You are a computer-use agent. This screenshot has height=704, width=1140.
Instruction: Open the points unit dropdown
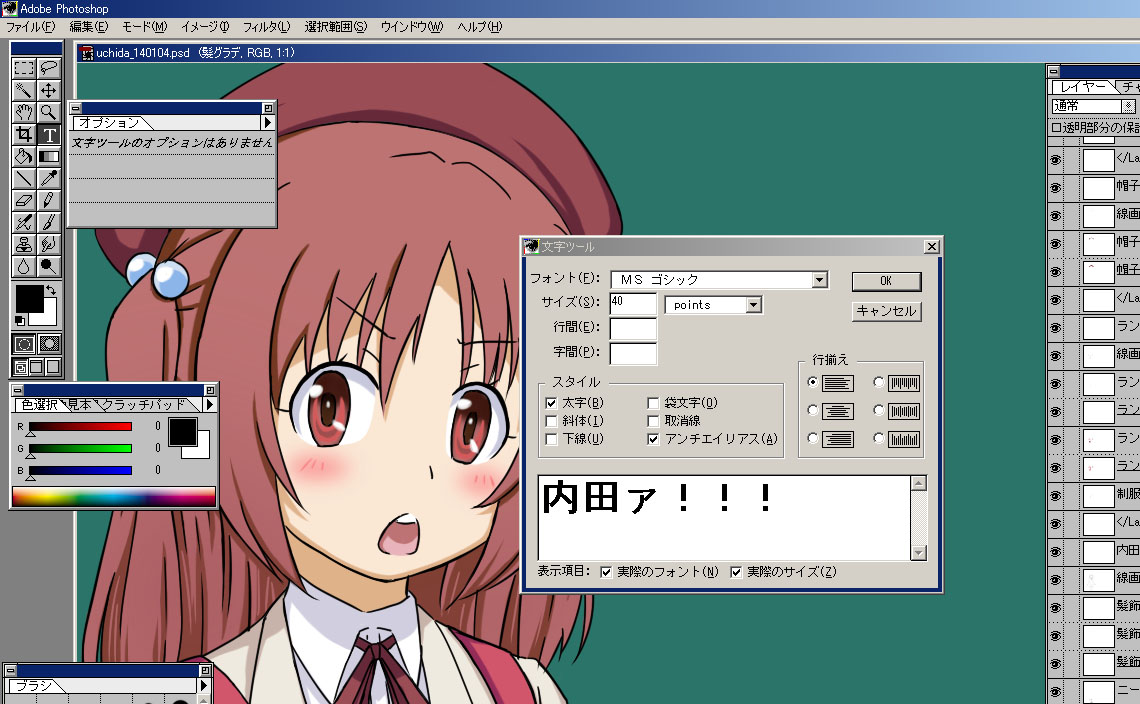[x=753, y=305]
